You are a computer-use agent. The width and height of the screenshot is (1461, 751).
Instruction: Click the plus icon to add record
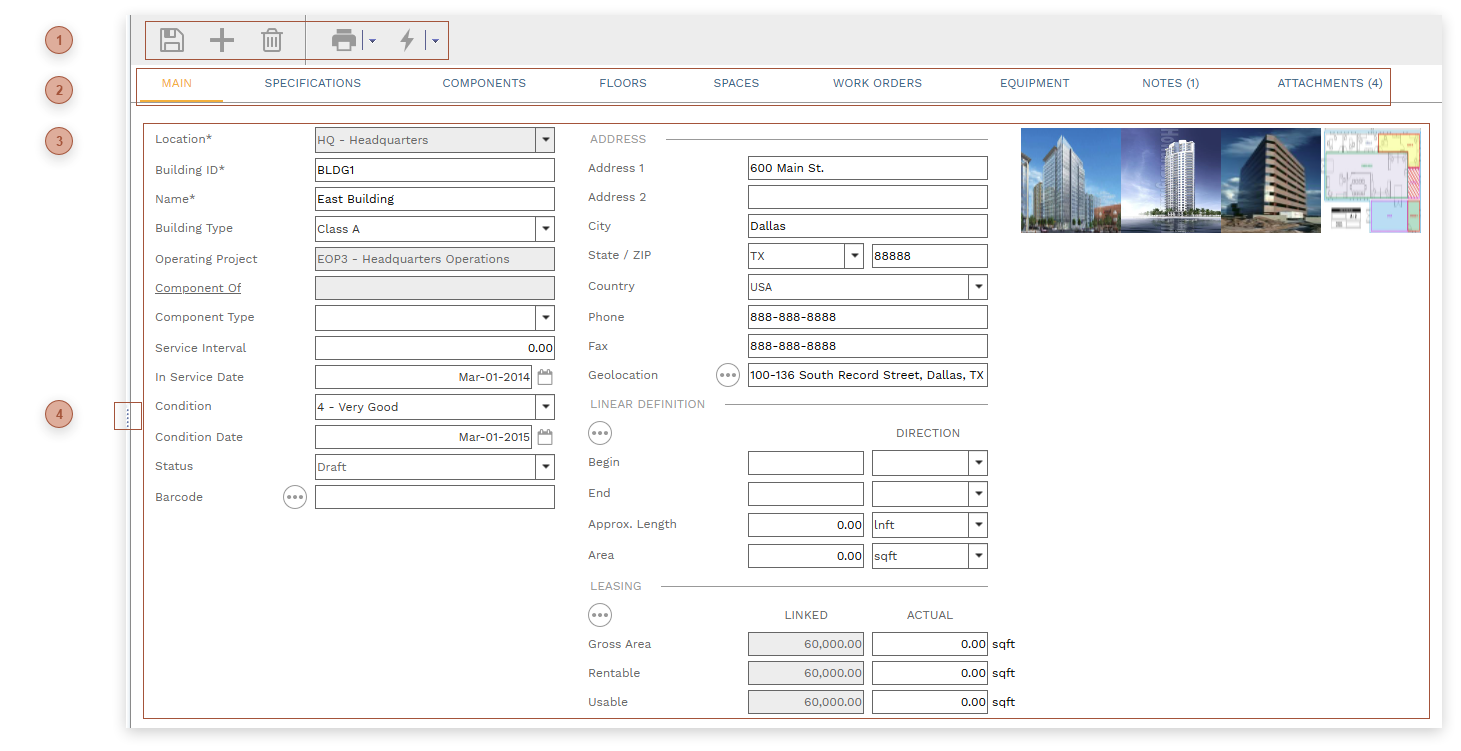[221, 40]
